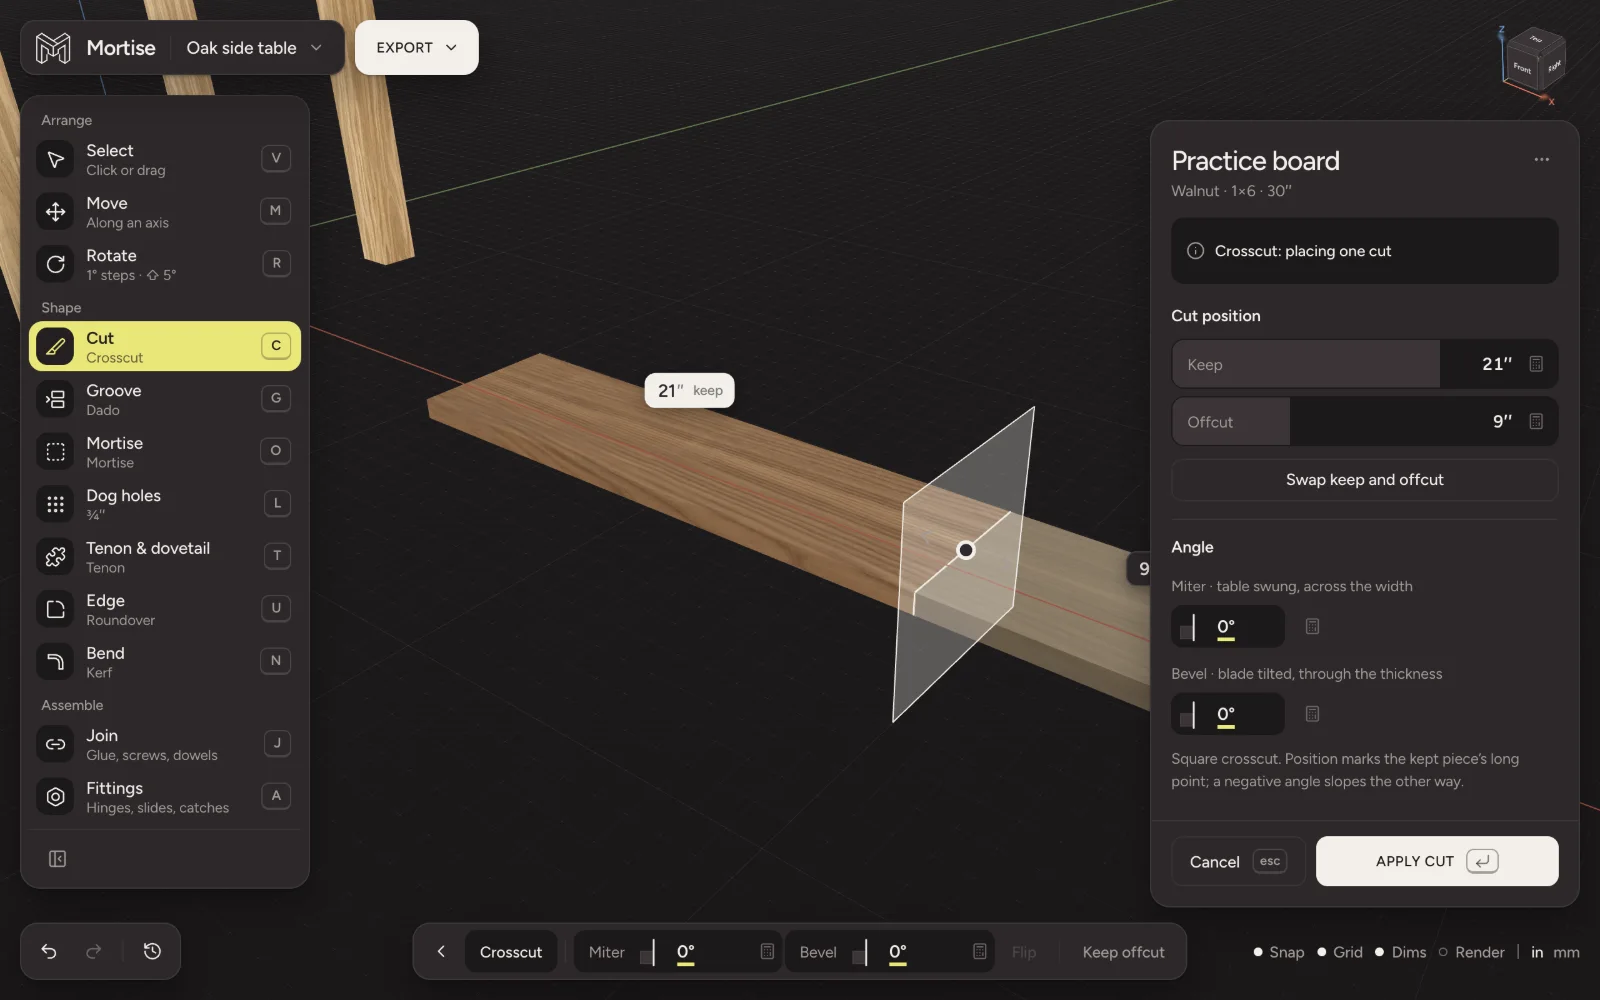Open calculator for the Keep length
Viewport: 1600px width, 1000px height.
click(1536, 364)
